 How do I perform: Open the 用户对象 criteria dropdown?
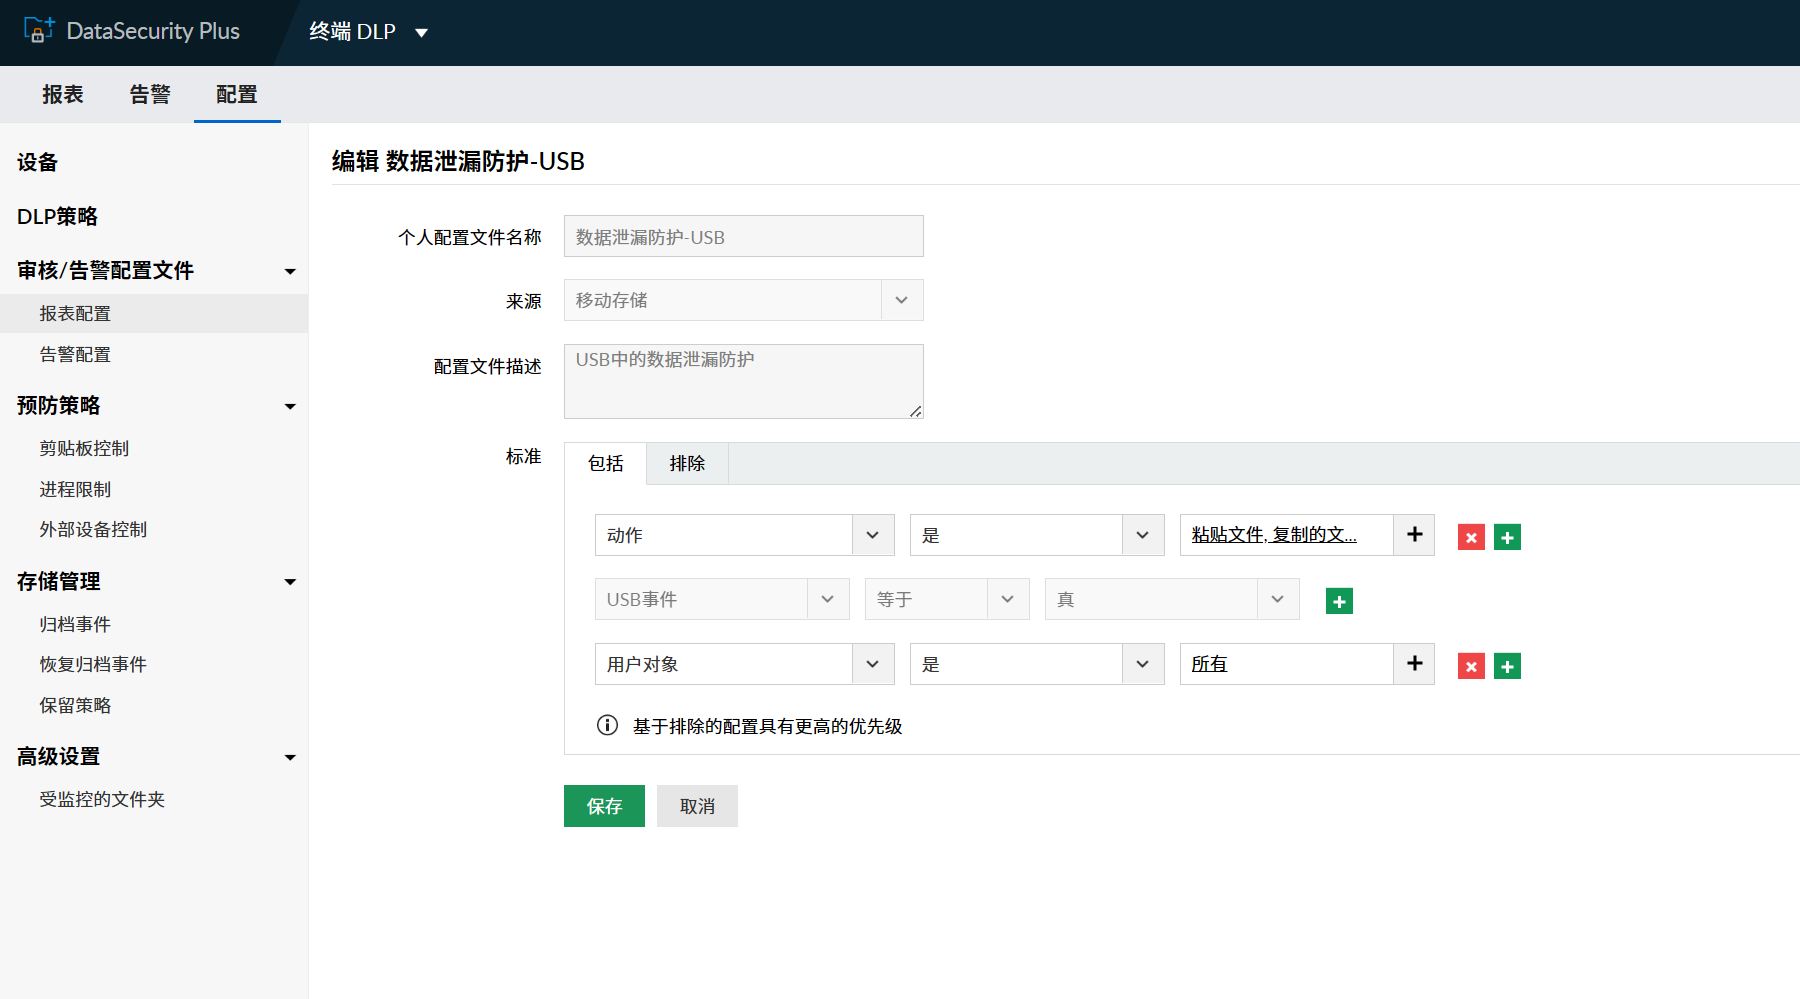point(744,664)
